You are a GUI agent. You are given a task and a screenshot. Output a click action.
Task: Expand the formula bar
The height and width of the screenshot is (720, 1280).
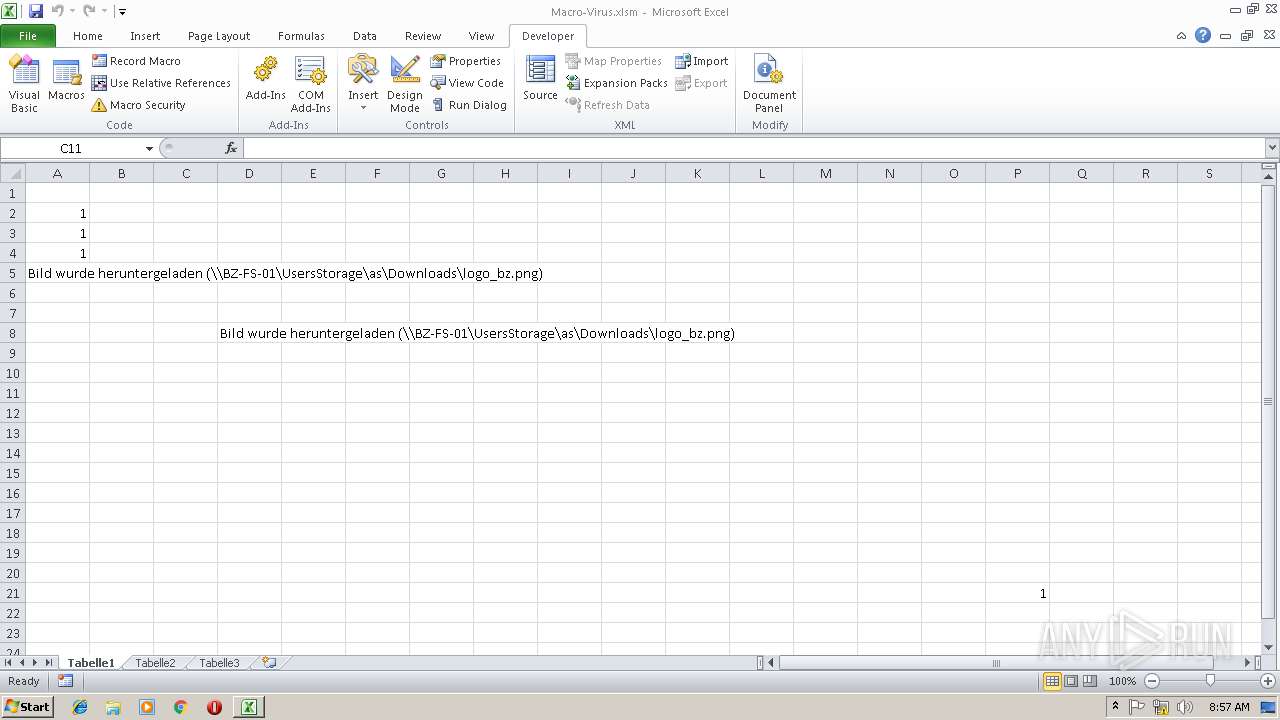1272,148
